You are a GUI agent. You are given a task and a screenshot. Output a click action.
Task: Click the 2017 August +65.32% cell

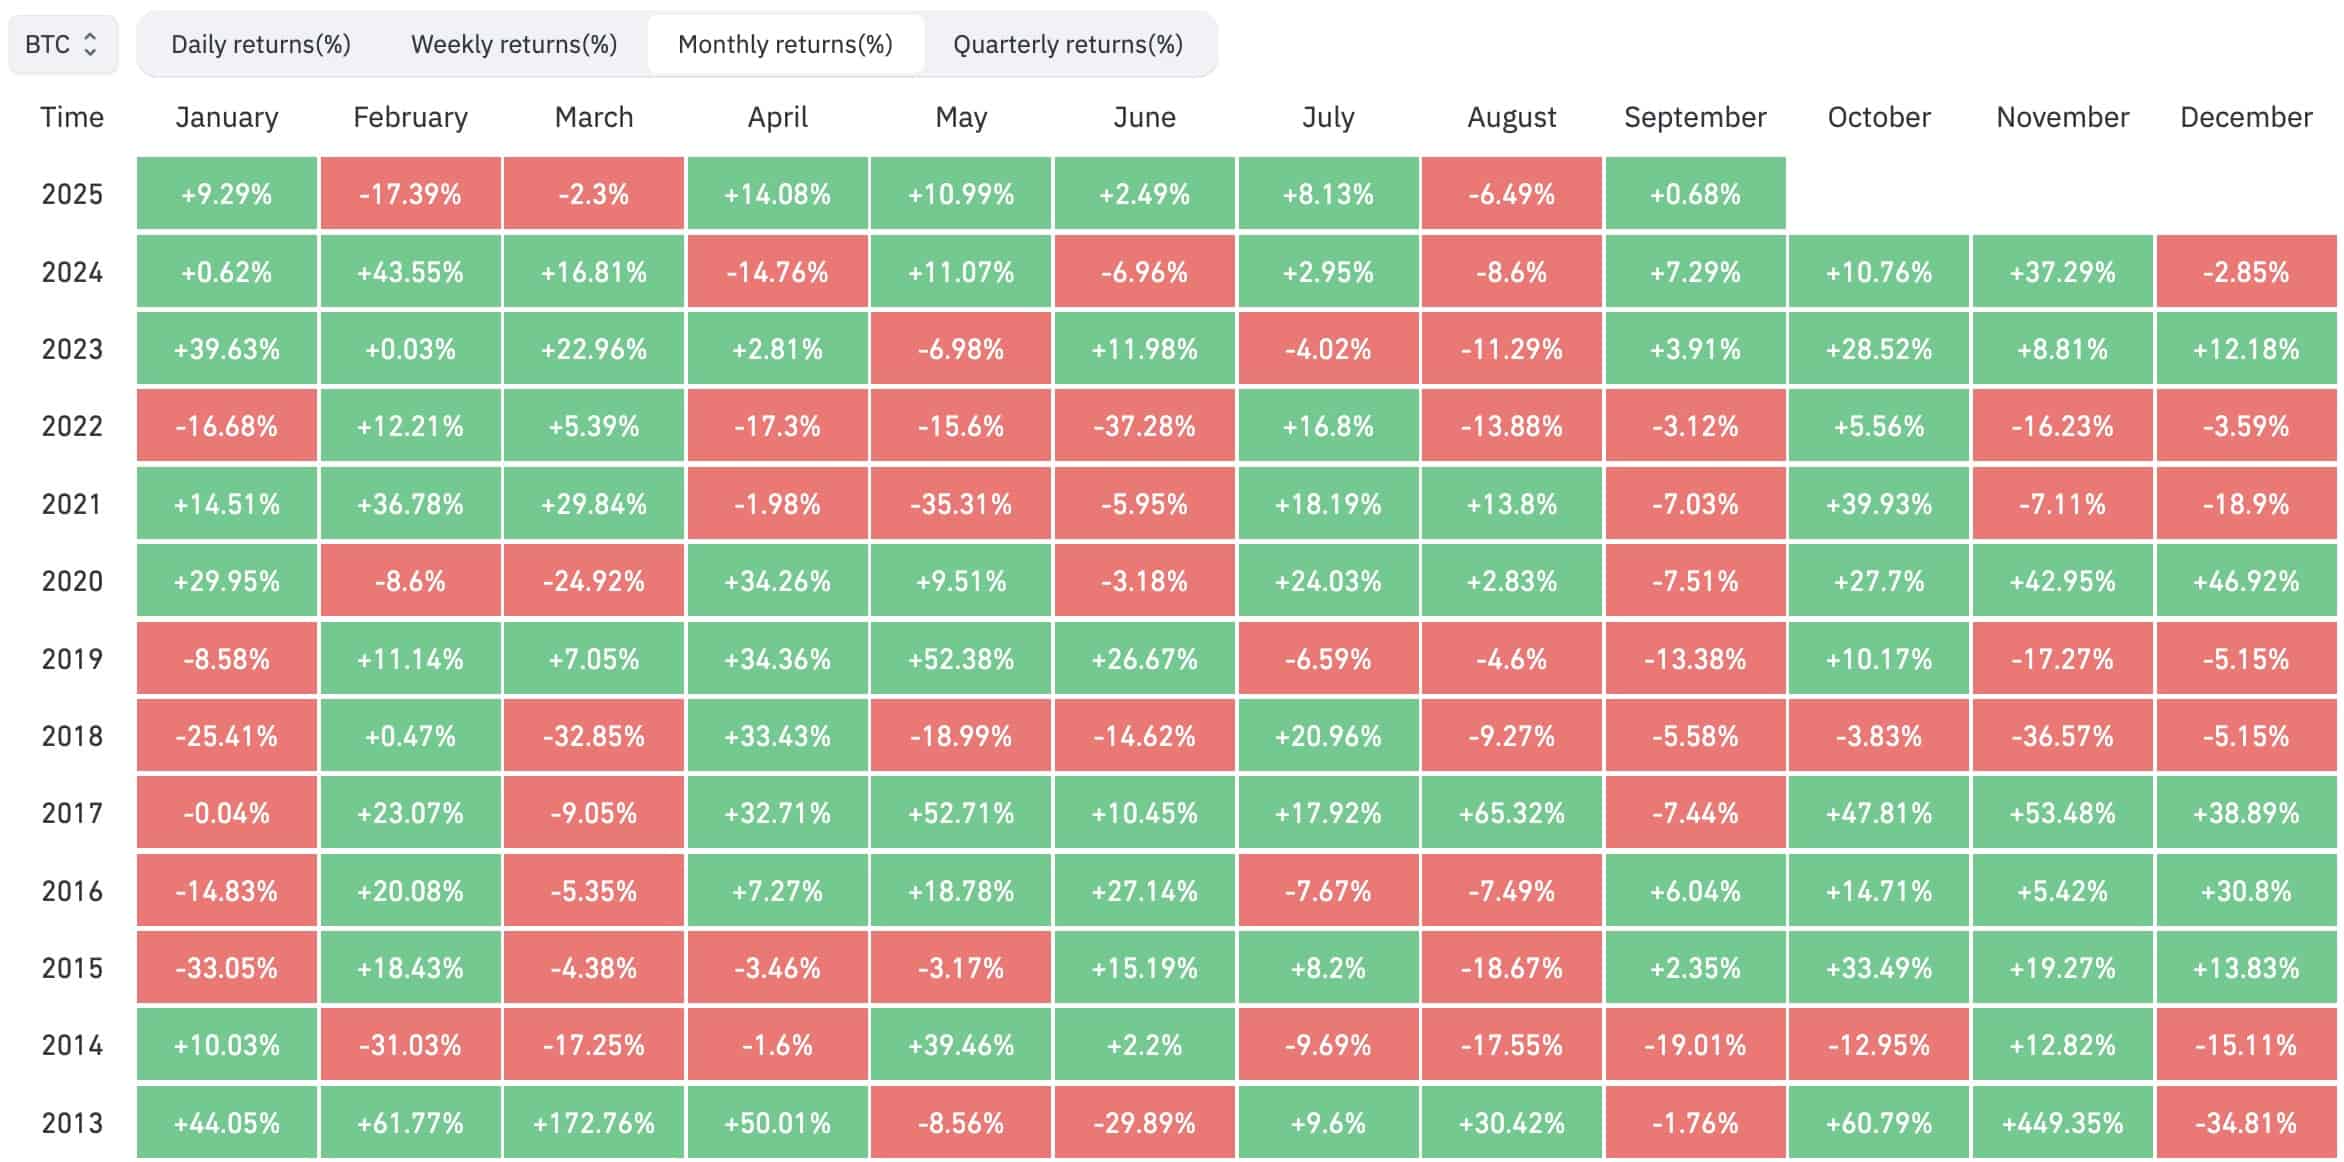(x=1511, y=813)
